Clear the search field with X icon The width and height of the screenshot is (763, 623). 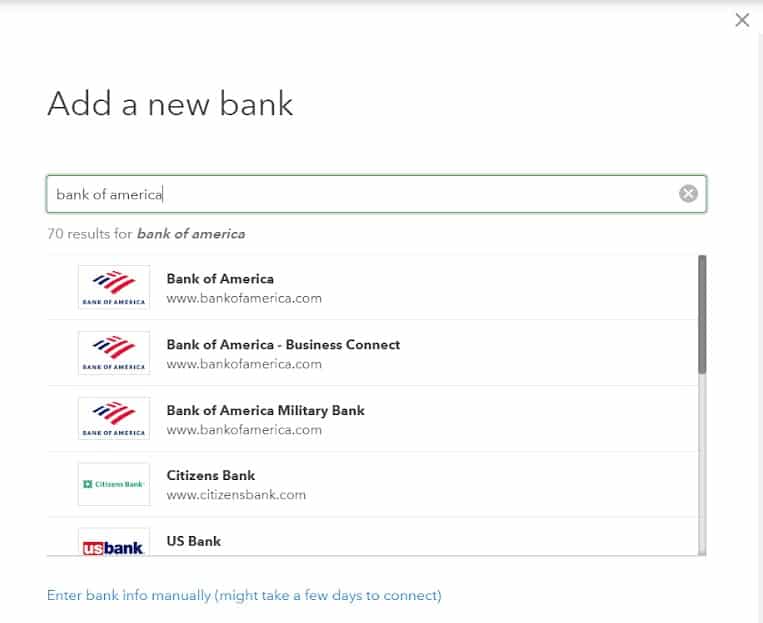(688, 194)
